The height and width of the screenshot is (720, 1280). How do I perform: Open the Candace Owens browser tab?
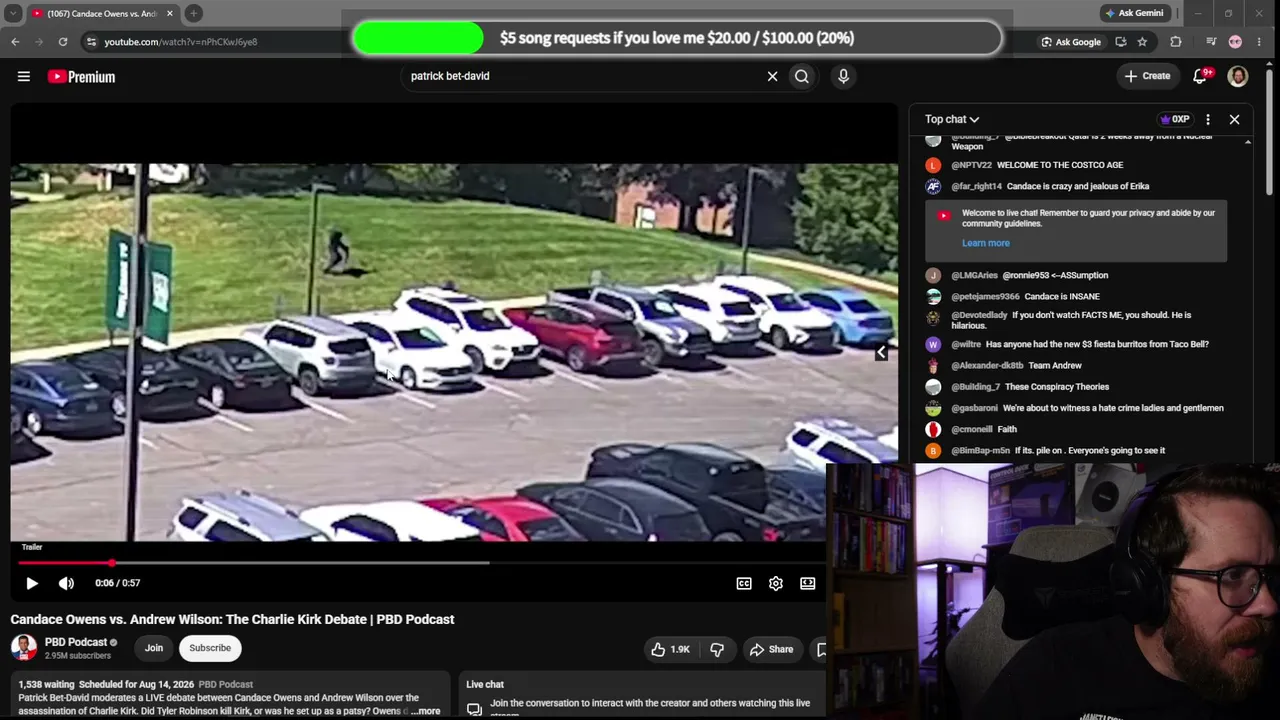[x=101, y=14]
